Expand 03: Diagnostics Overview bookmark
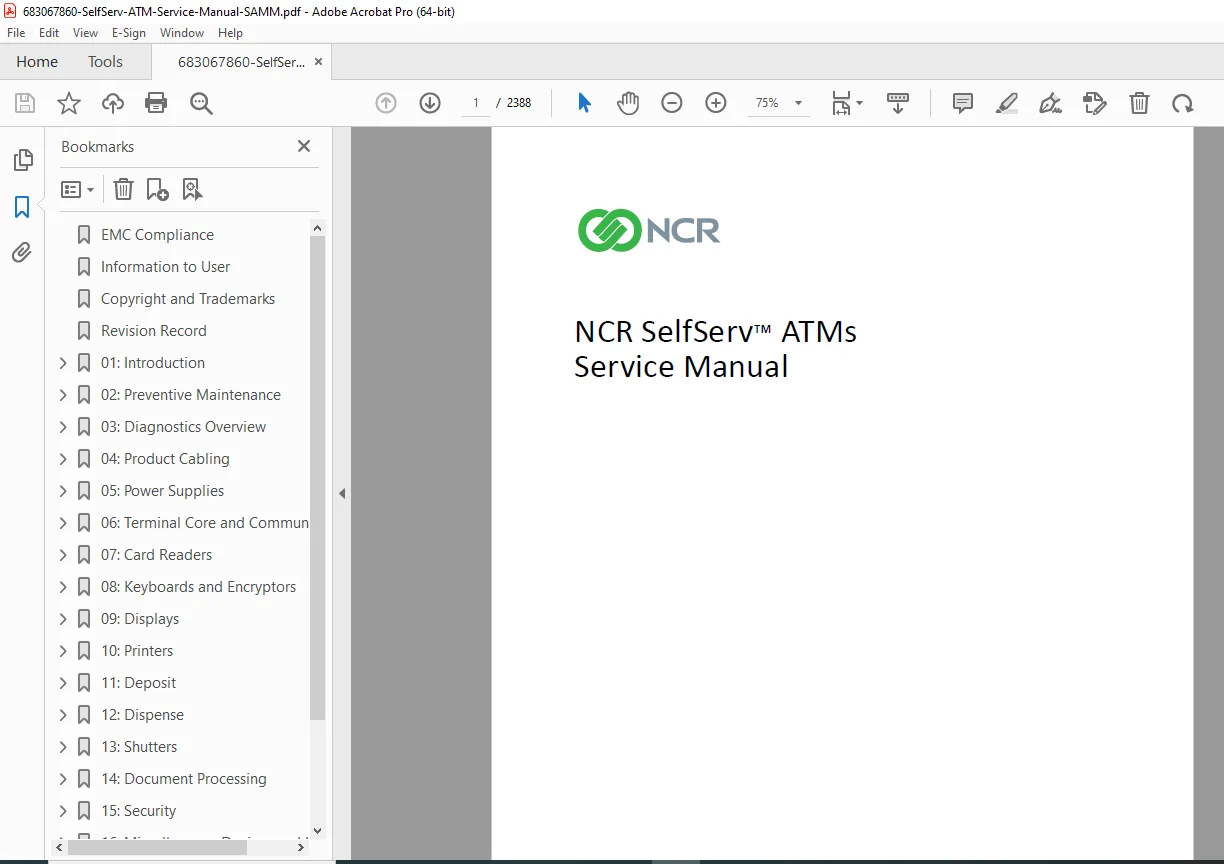 [63, 427]
